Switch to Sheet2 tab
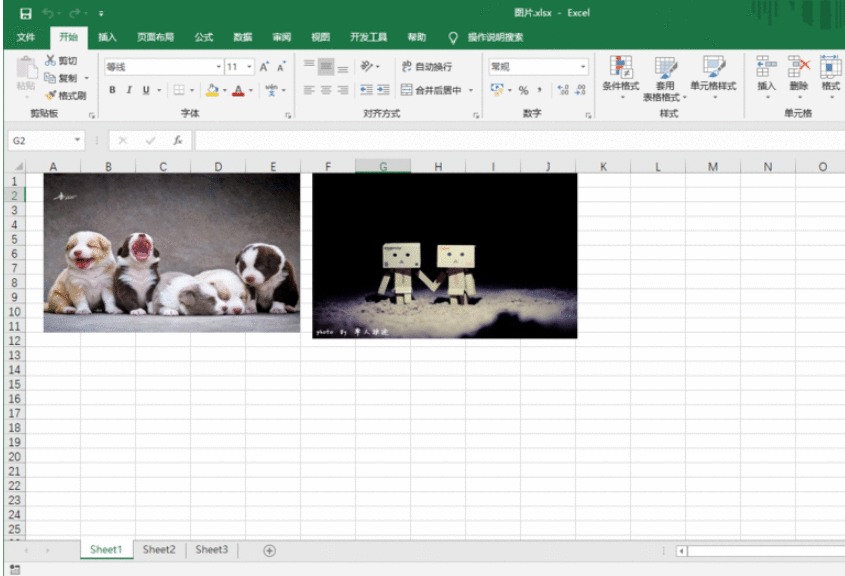845x576 pixels. coord(159,550)
